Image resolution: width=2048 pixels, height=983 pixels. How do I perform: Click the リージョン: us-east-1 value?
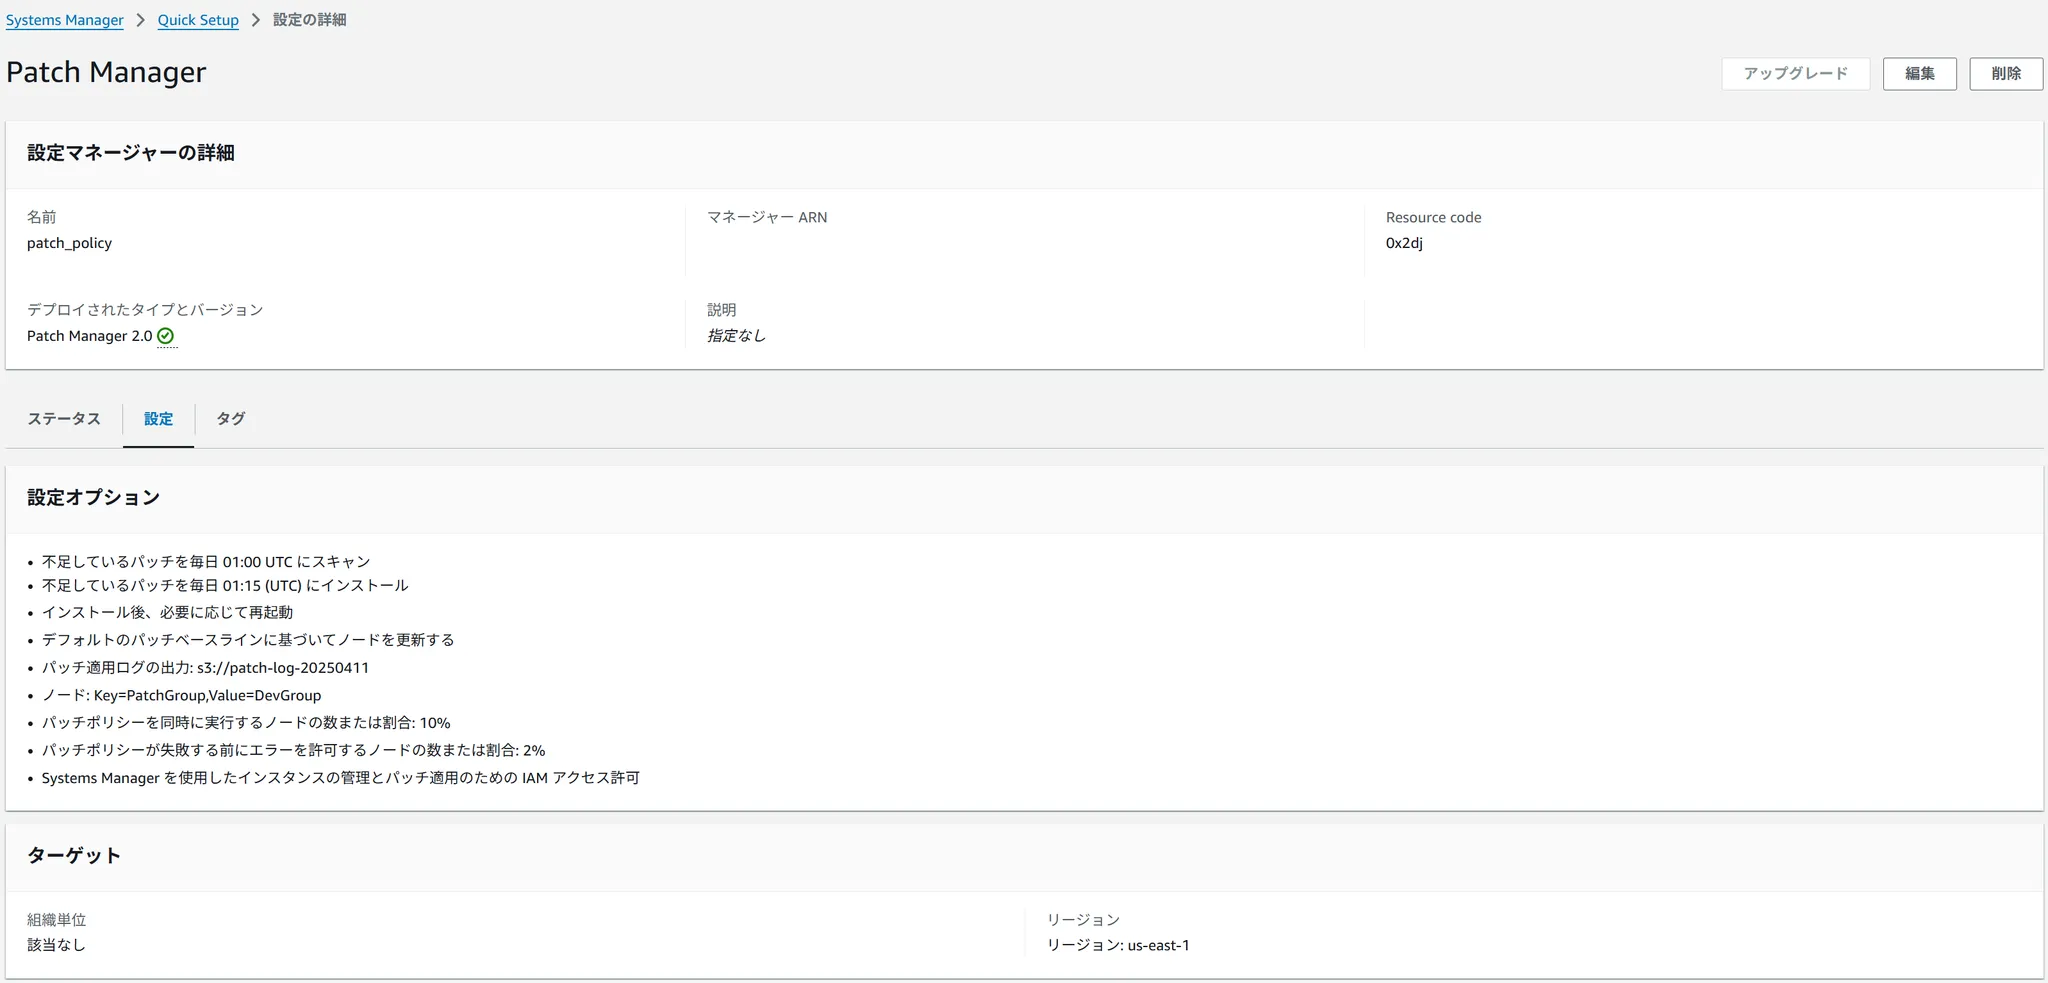pos(1118,945)
